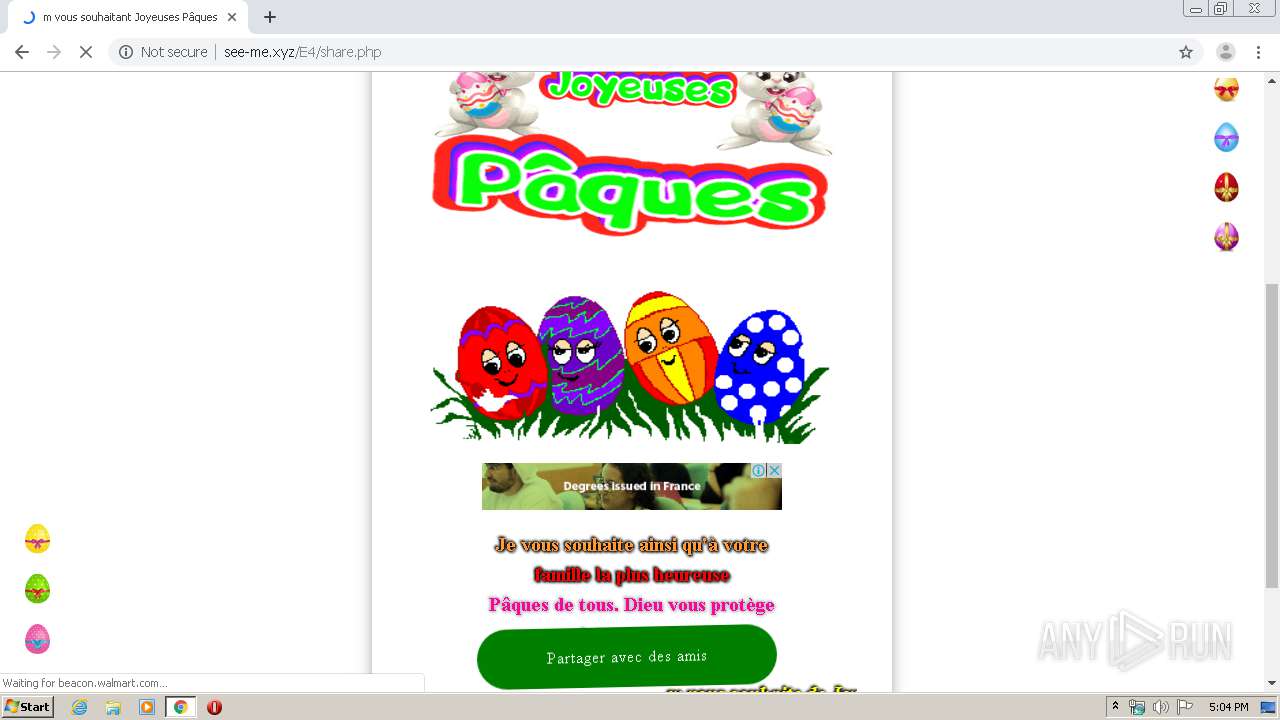1280x720 pixels.
Task: Click the scrollbar up arrow
Action: (1272, 79)
